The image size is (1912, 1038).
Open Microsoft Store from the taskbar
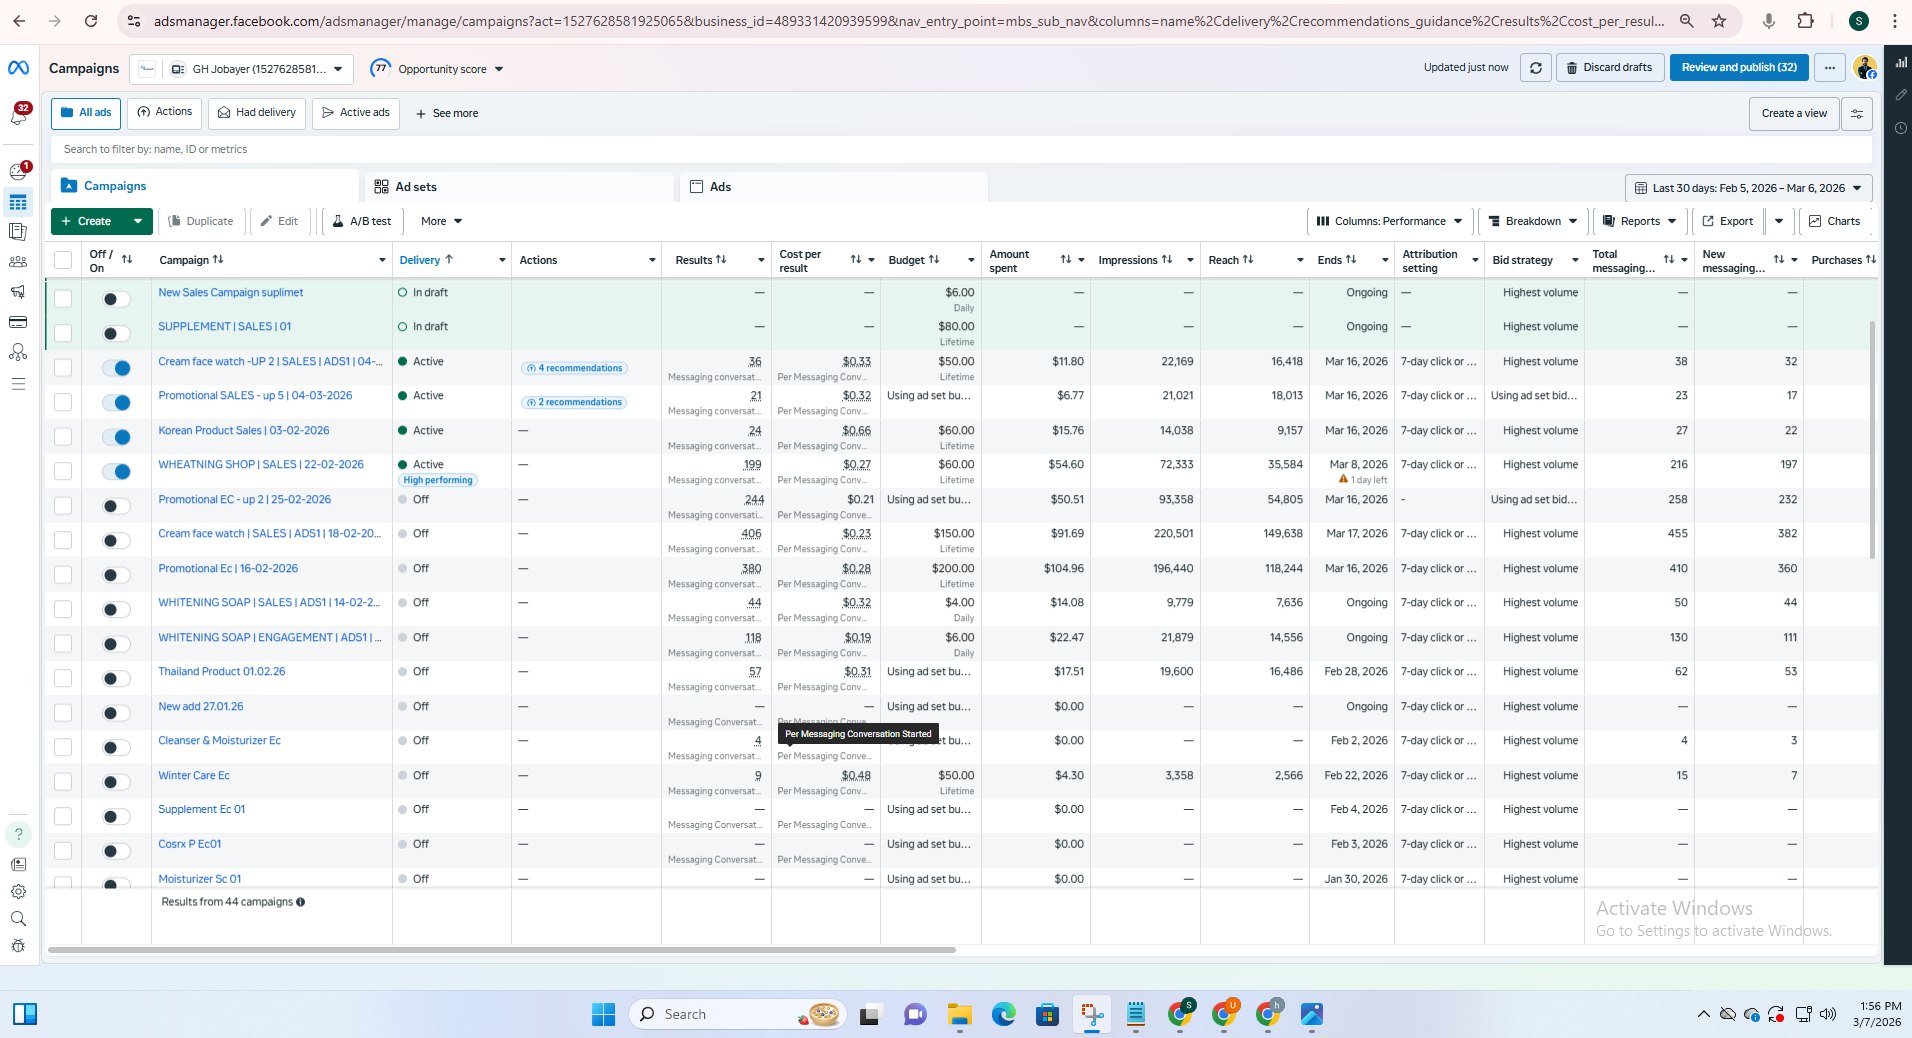tap(1047, 1014)
